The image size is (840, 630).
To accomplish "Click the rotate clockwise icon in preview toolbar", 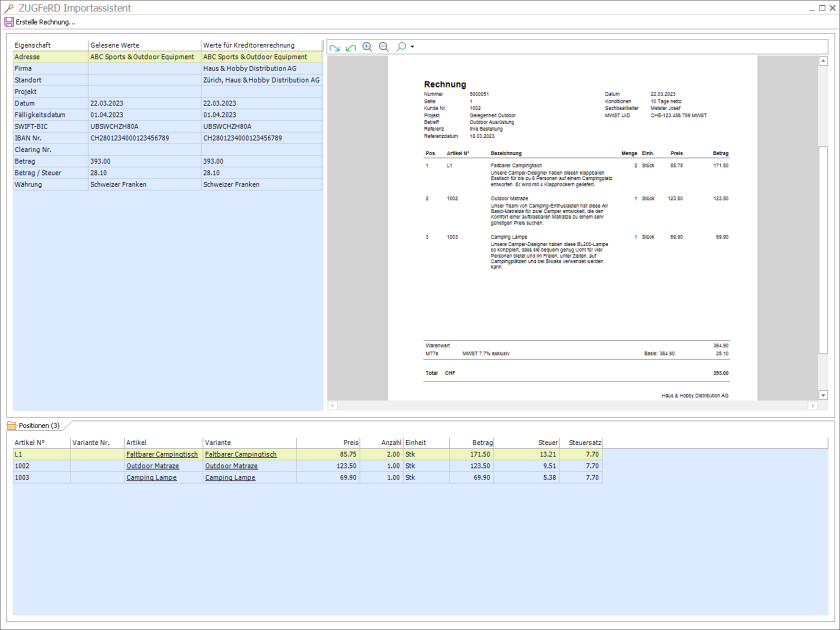I will (335, 47).
